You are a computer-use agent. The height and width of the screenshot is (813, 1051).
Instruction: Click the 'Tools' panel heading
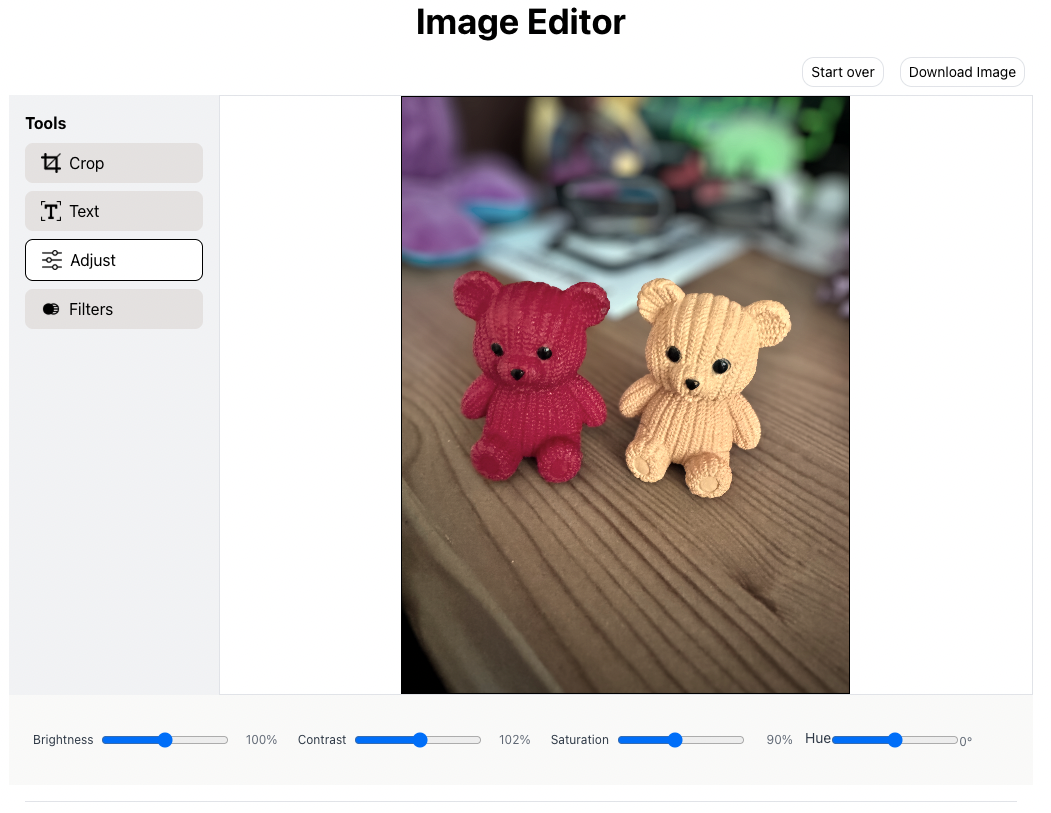tap(45, 123)
